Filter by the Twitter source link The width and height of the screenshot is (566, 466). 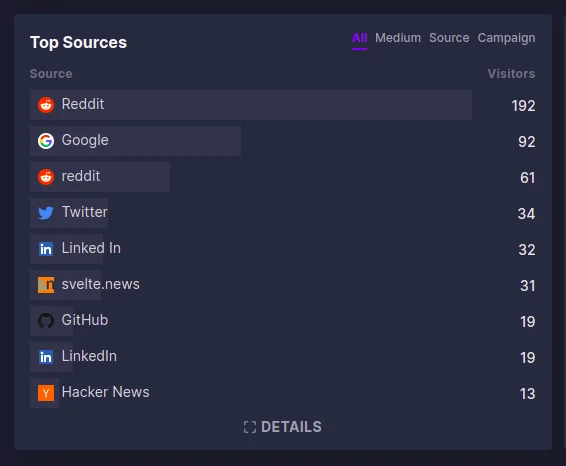coord(85,212)
